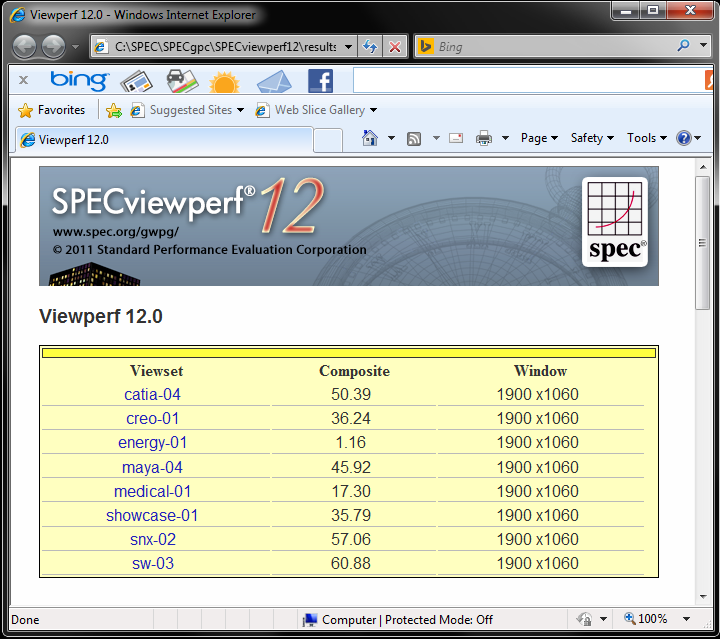Viewport: 720px width, 639px height.
Task: Expand the address bar autocomplete dropdown
Action: pos(349,47)
